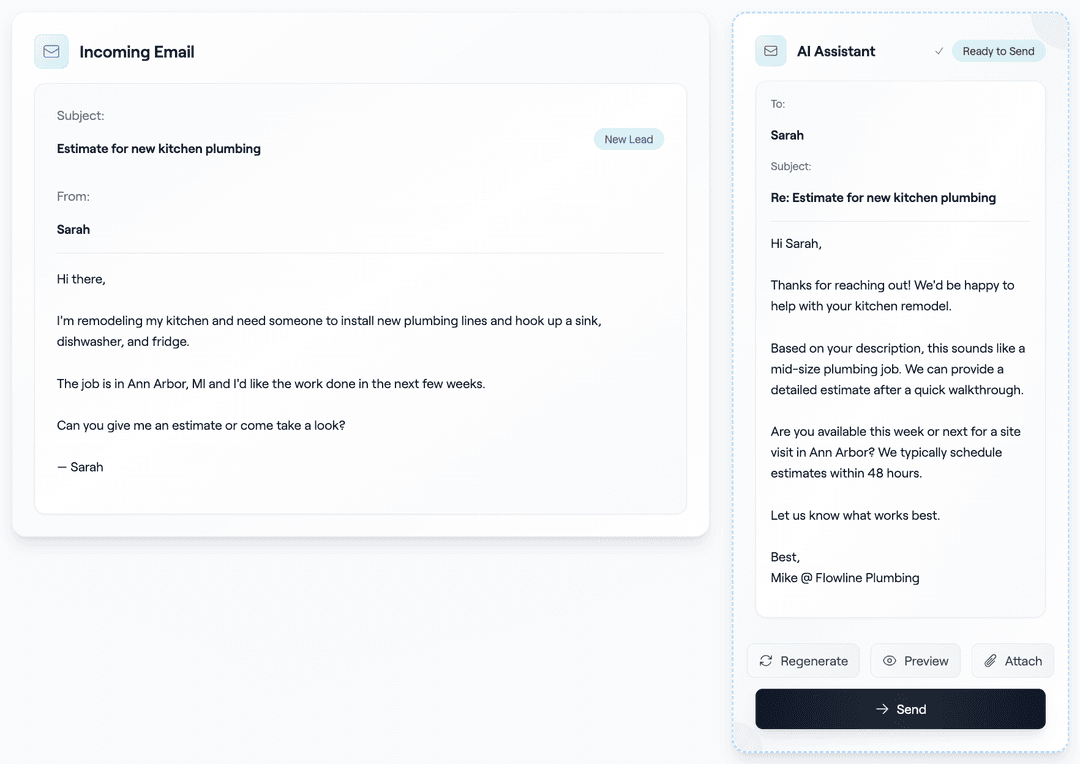Expand the draft message body area
The width and height of the screenshot is (1080, 764).
click(899, 410)
